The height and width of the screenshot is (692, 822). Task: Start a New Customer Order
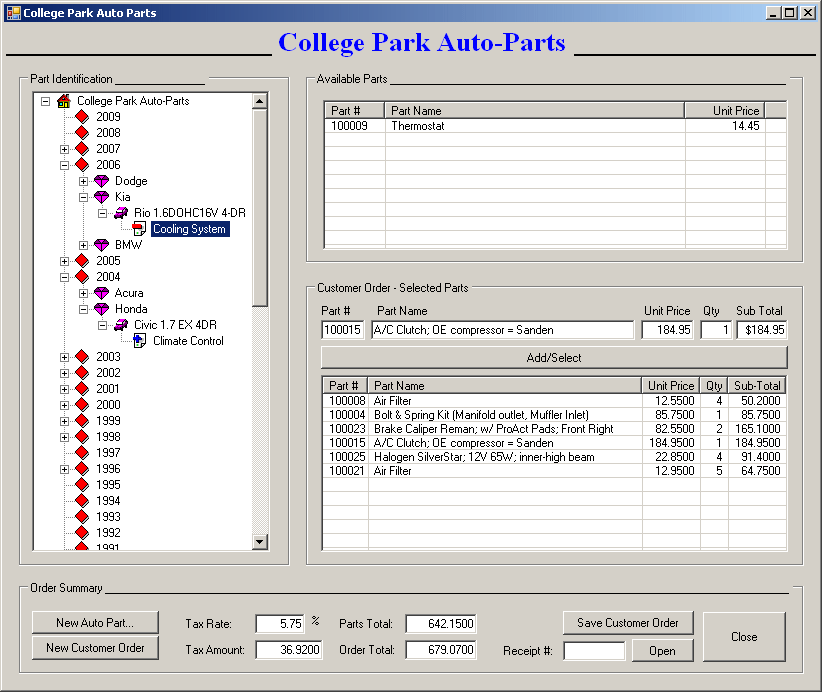[x=95, y=648]
